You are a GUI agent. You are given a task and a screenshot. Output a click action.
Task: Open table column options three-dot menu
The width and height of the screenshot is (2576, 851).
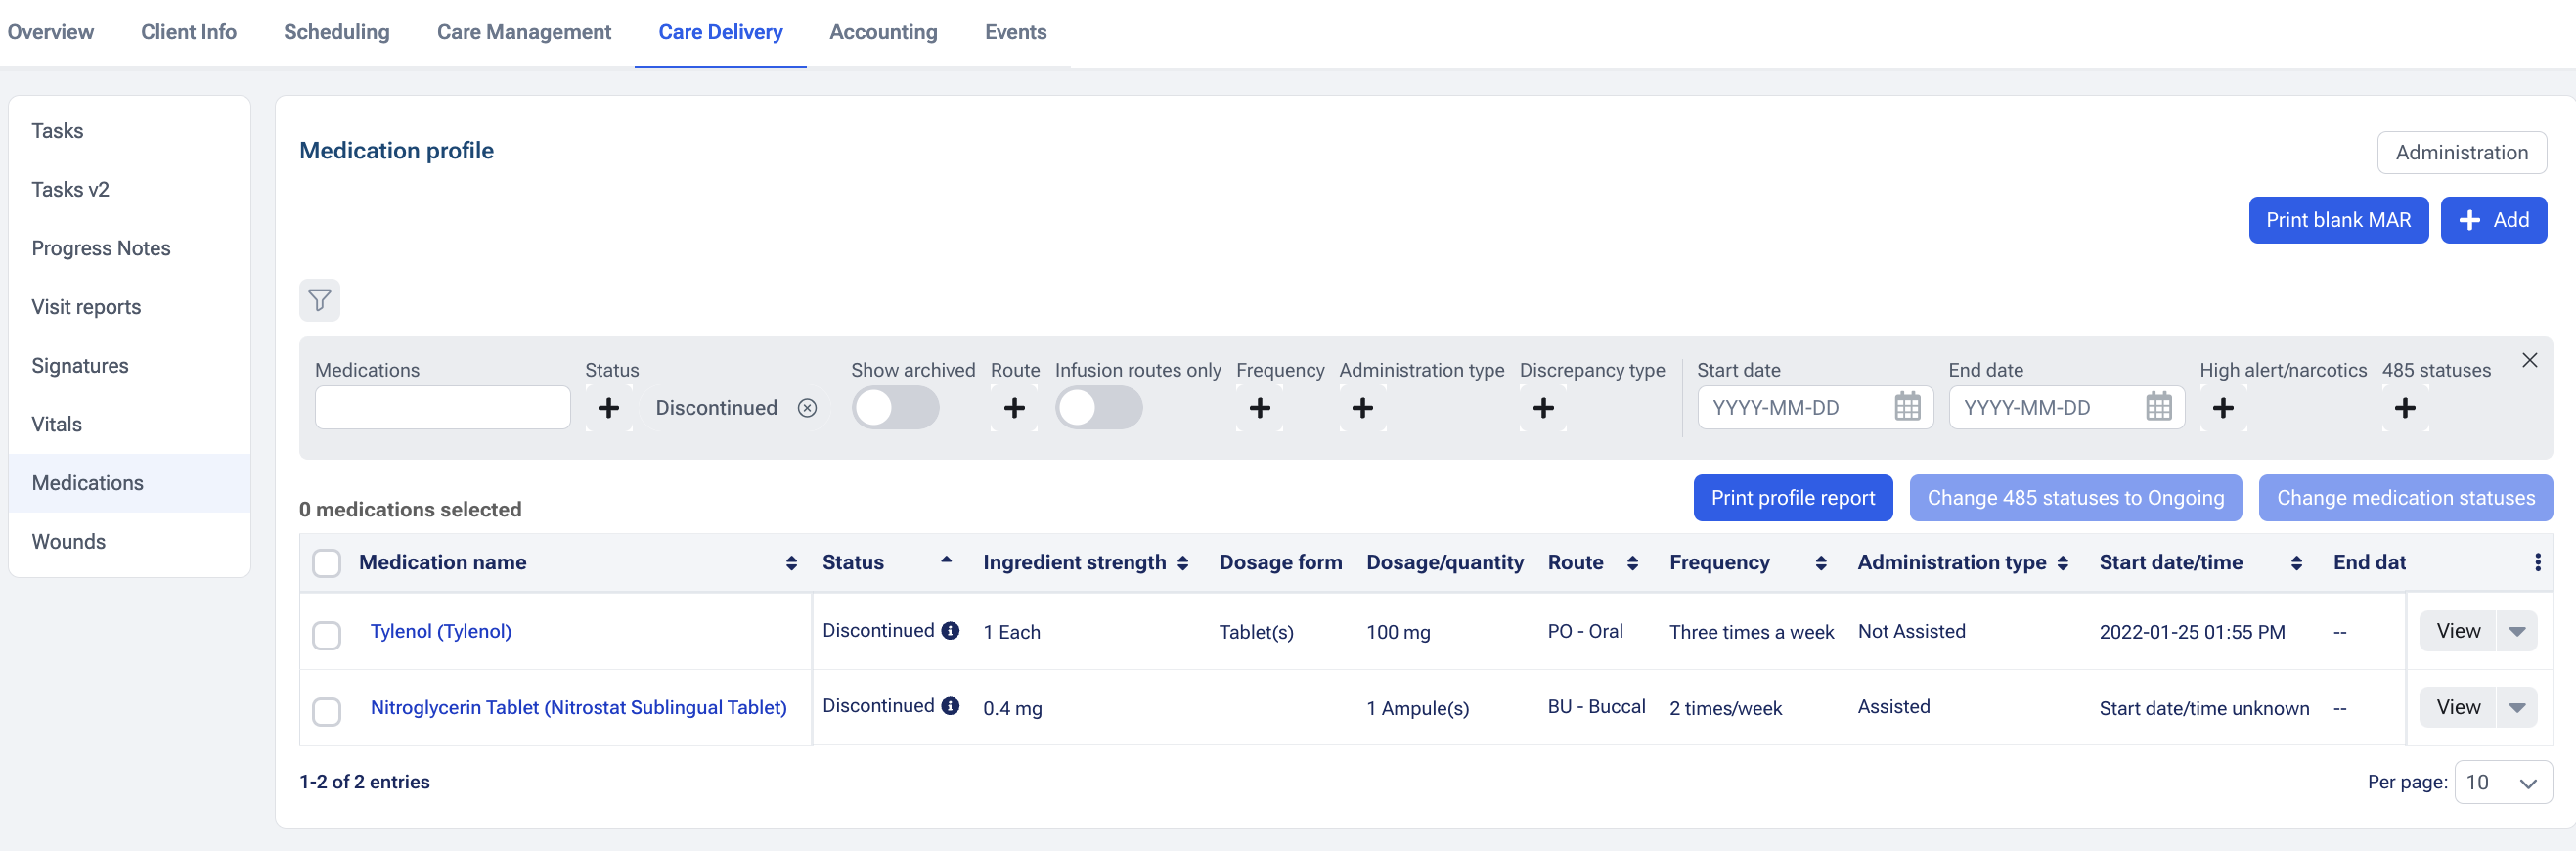pyautogui.click(x=2537, y=562)
